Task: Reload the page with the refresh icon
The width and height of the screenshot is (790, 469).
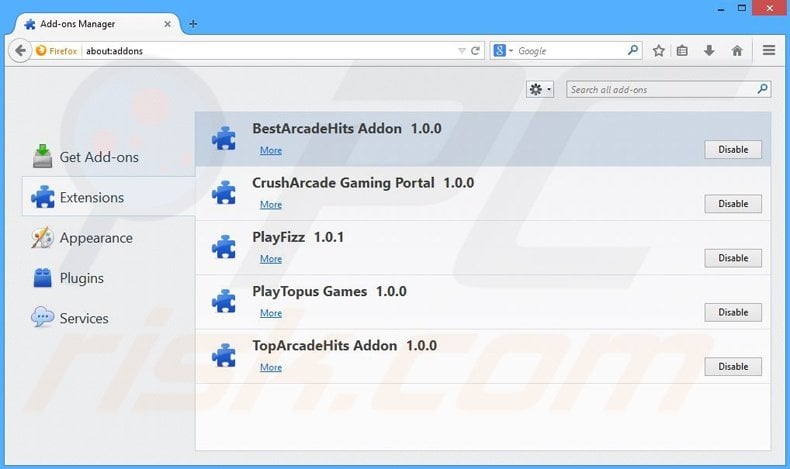Action: coord(475,50)
